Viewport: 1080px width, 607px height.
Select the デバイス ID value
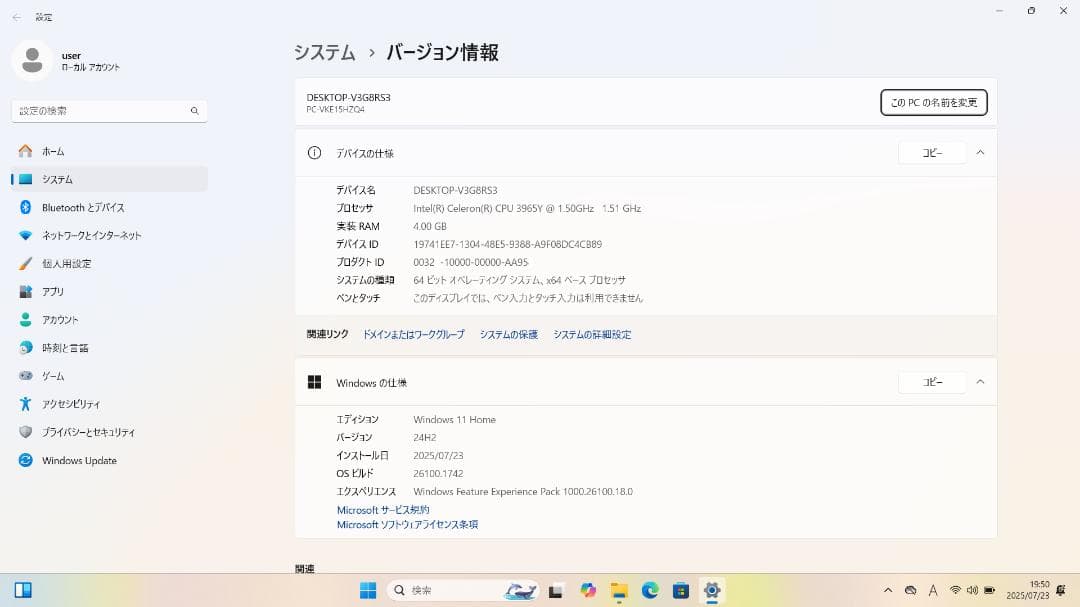508,244
